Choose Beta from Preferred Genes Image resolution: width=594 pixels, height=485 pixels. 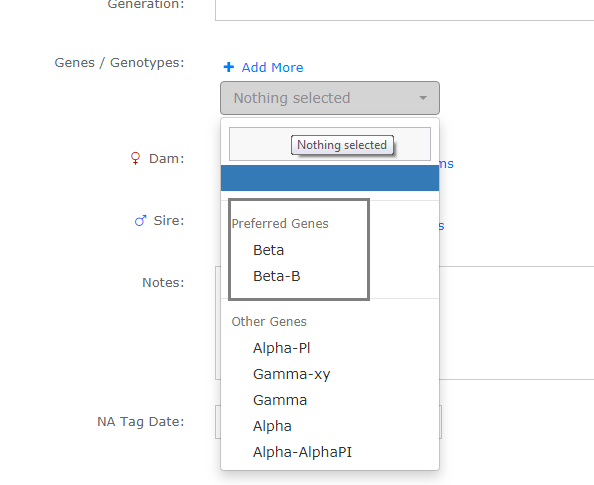(x=269, y=250)
